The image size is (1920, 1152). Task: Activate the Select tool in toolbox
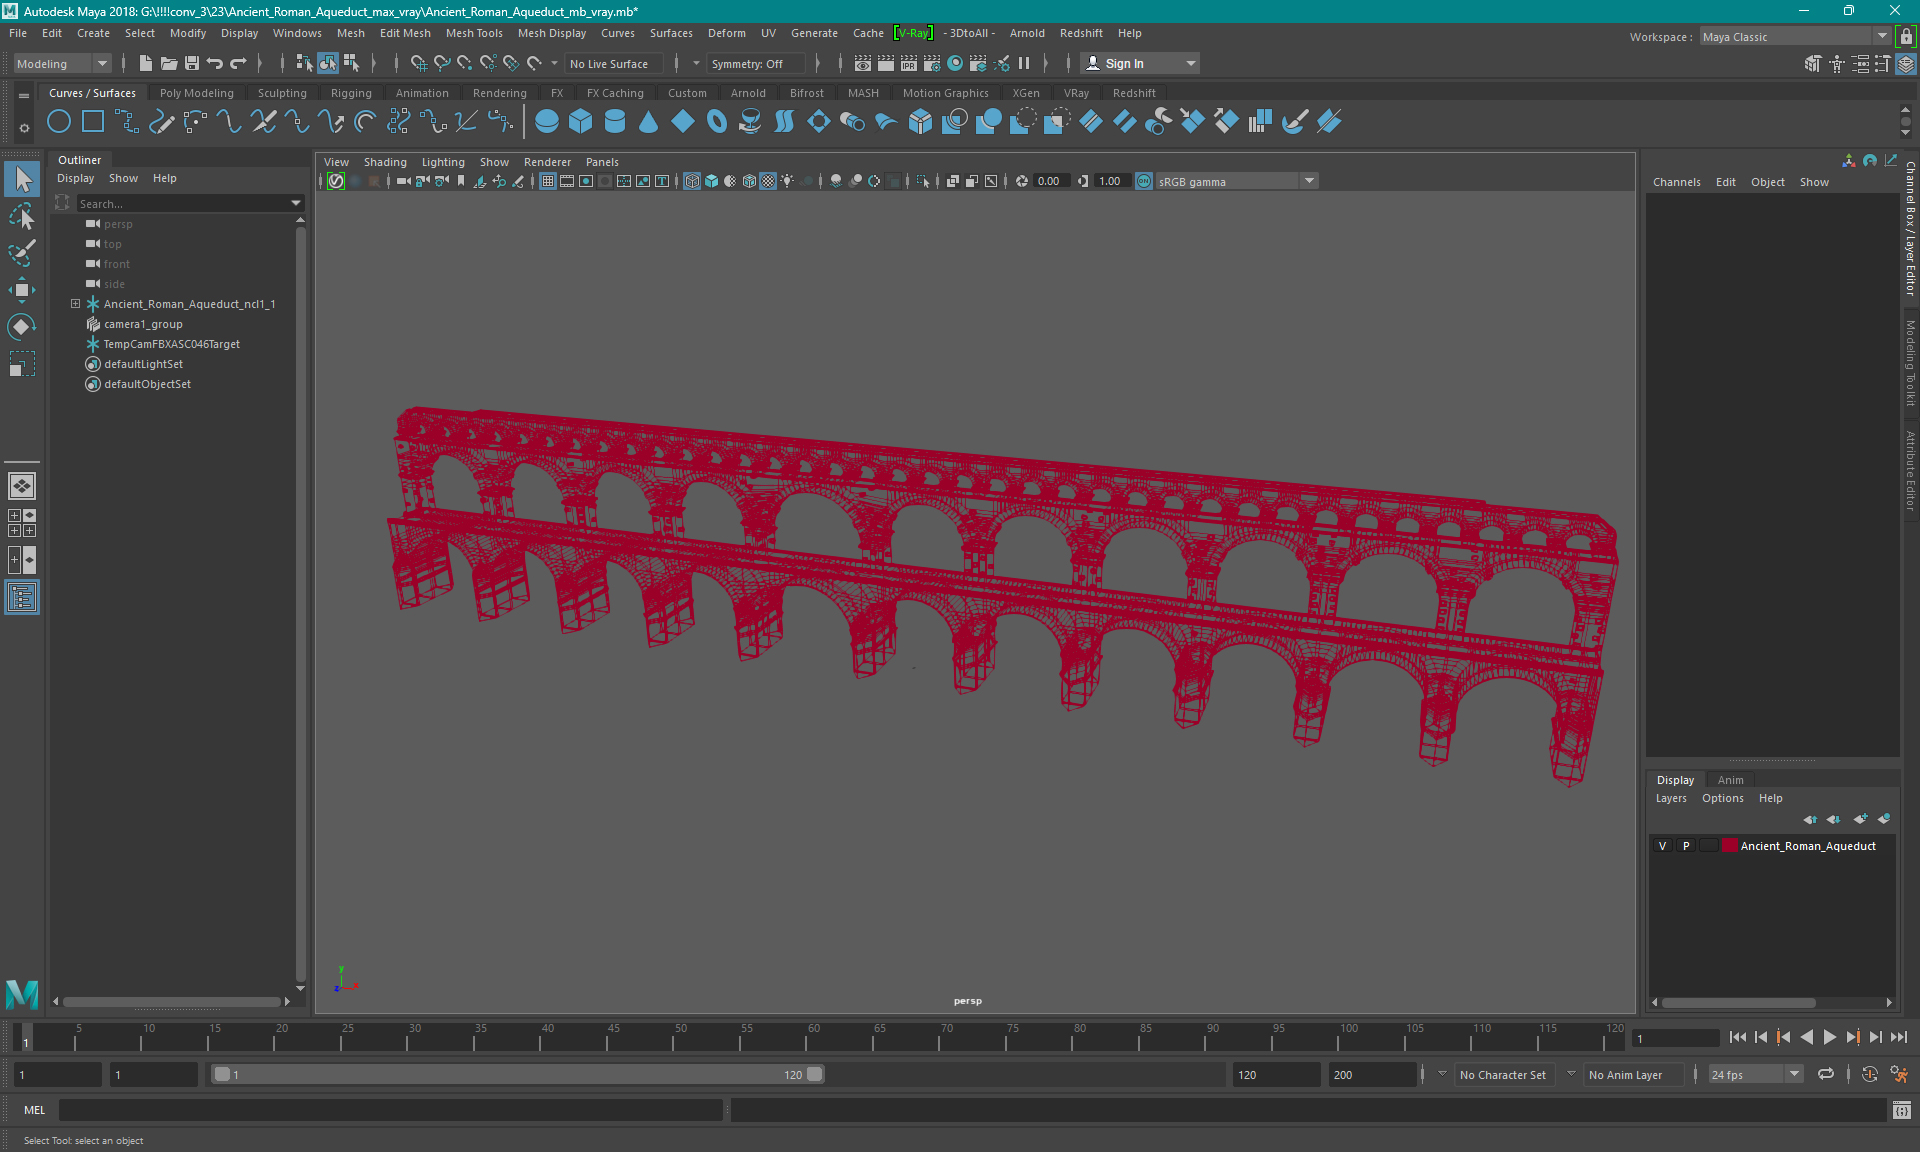(x=22, y=180)
